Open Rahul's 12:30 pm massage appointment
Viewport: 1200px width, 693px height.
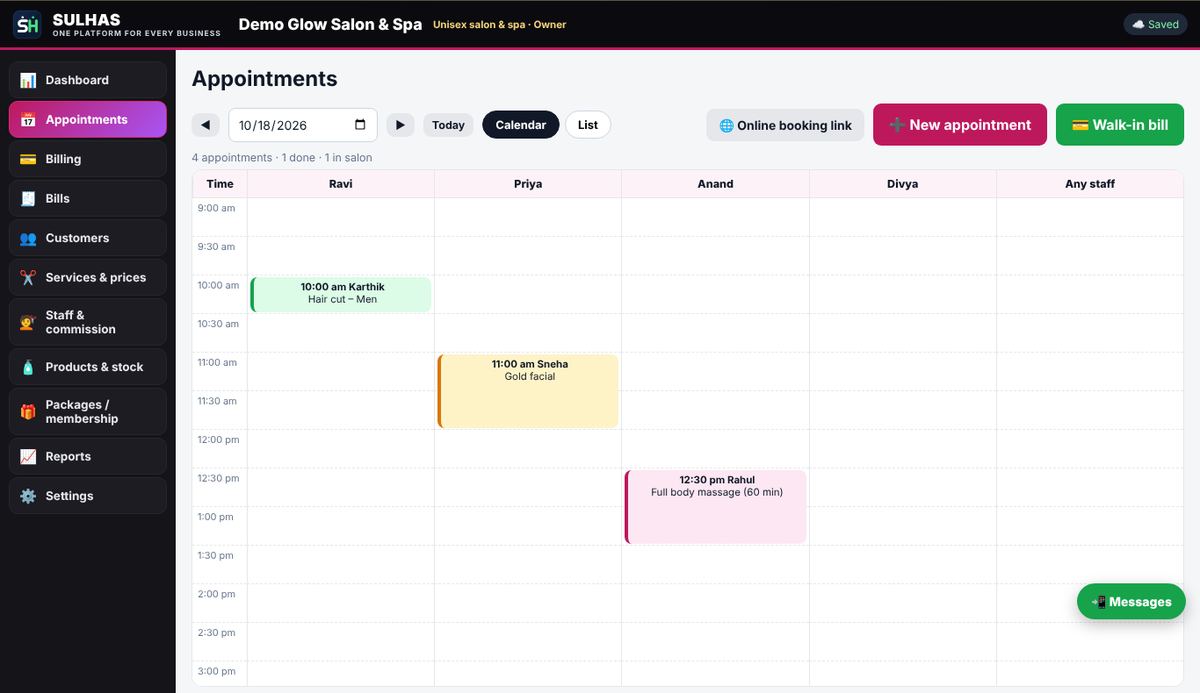715,507
